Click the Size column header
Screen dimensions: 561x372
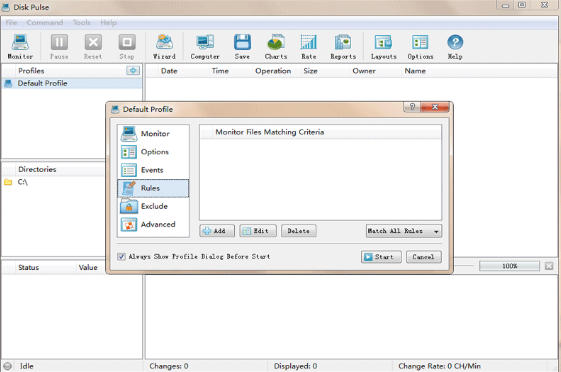point(310,71)
